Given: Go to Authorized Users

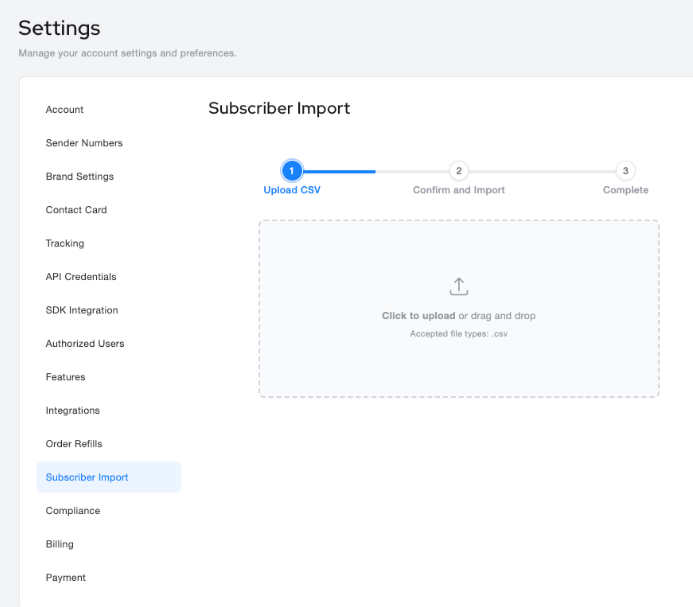Looking at the screenshot, I should click(85, 344).
